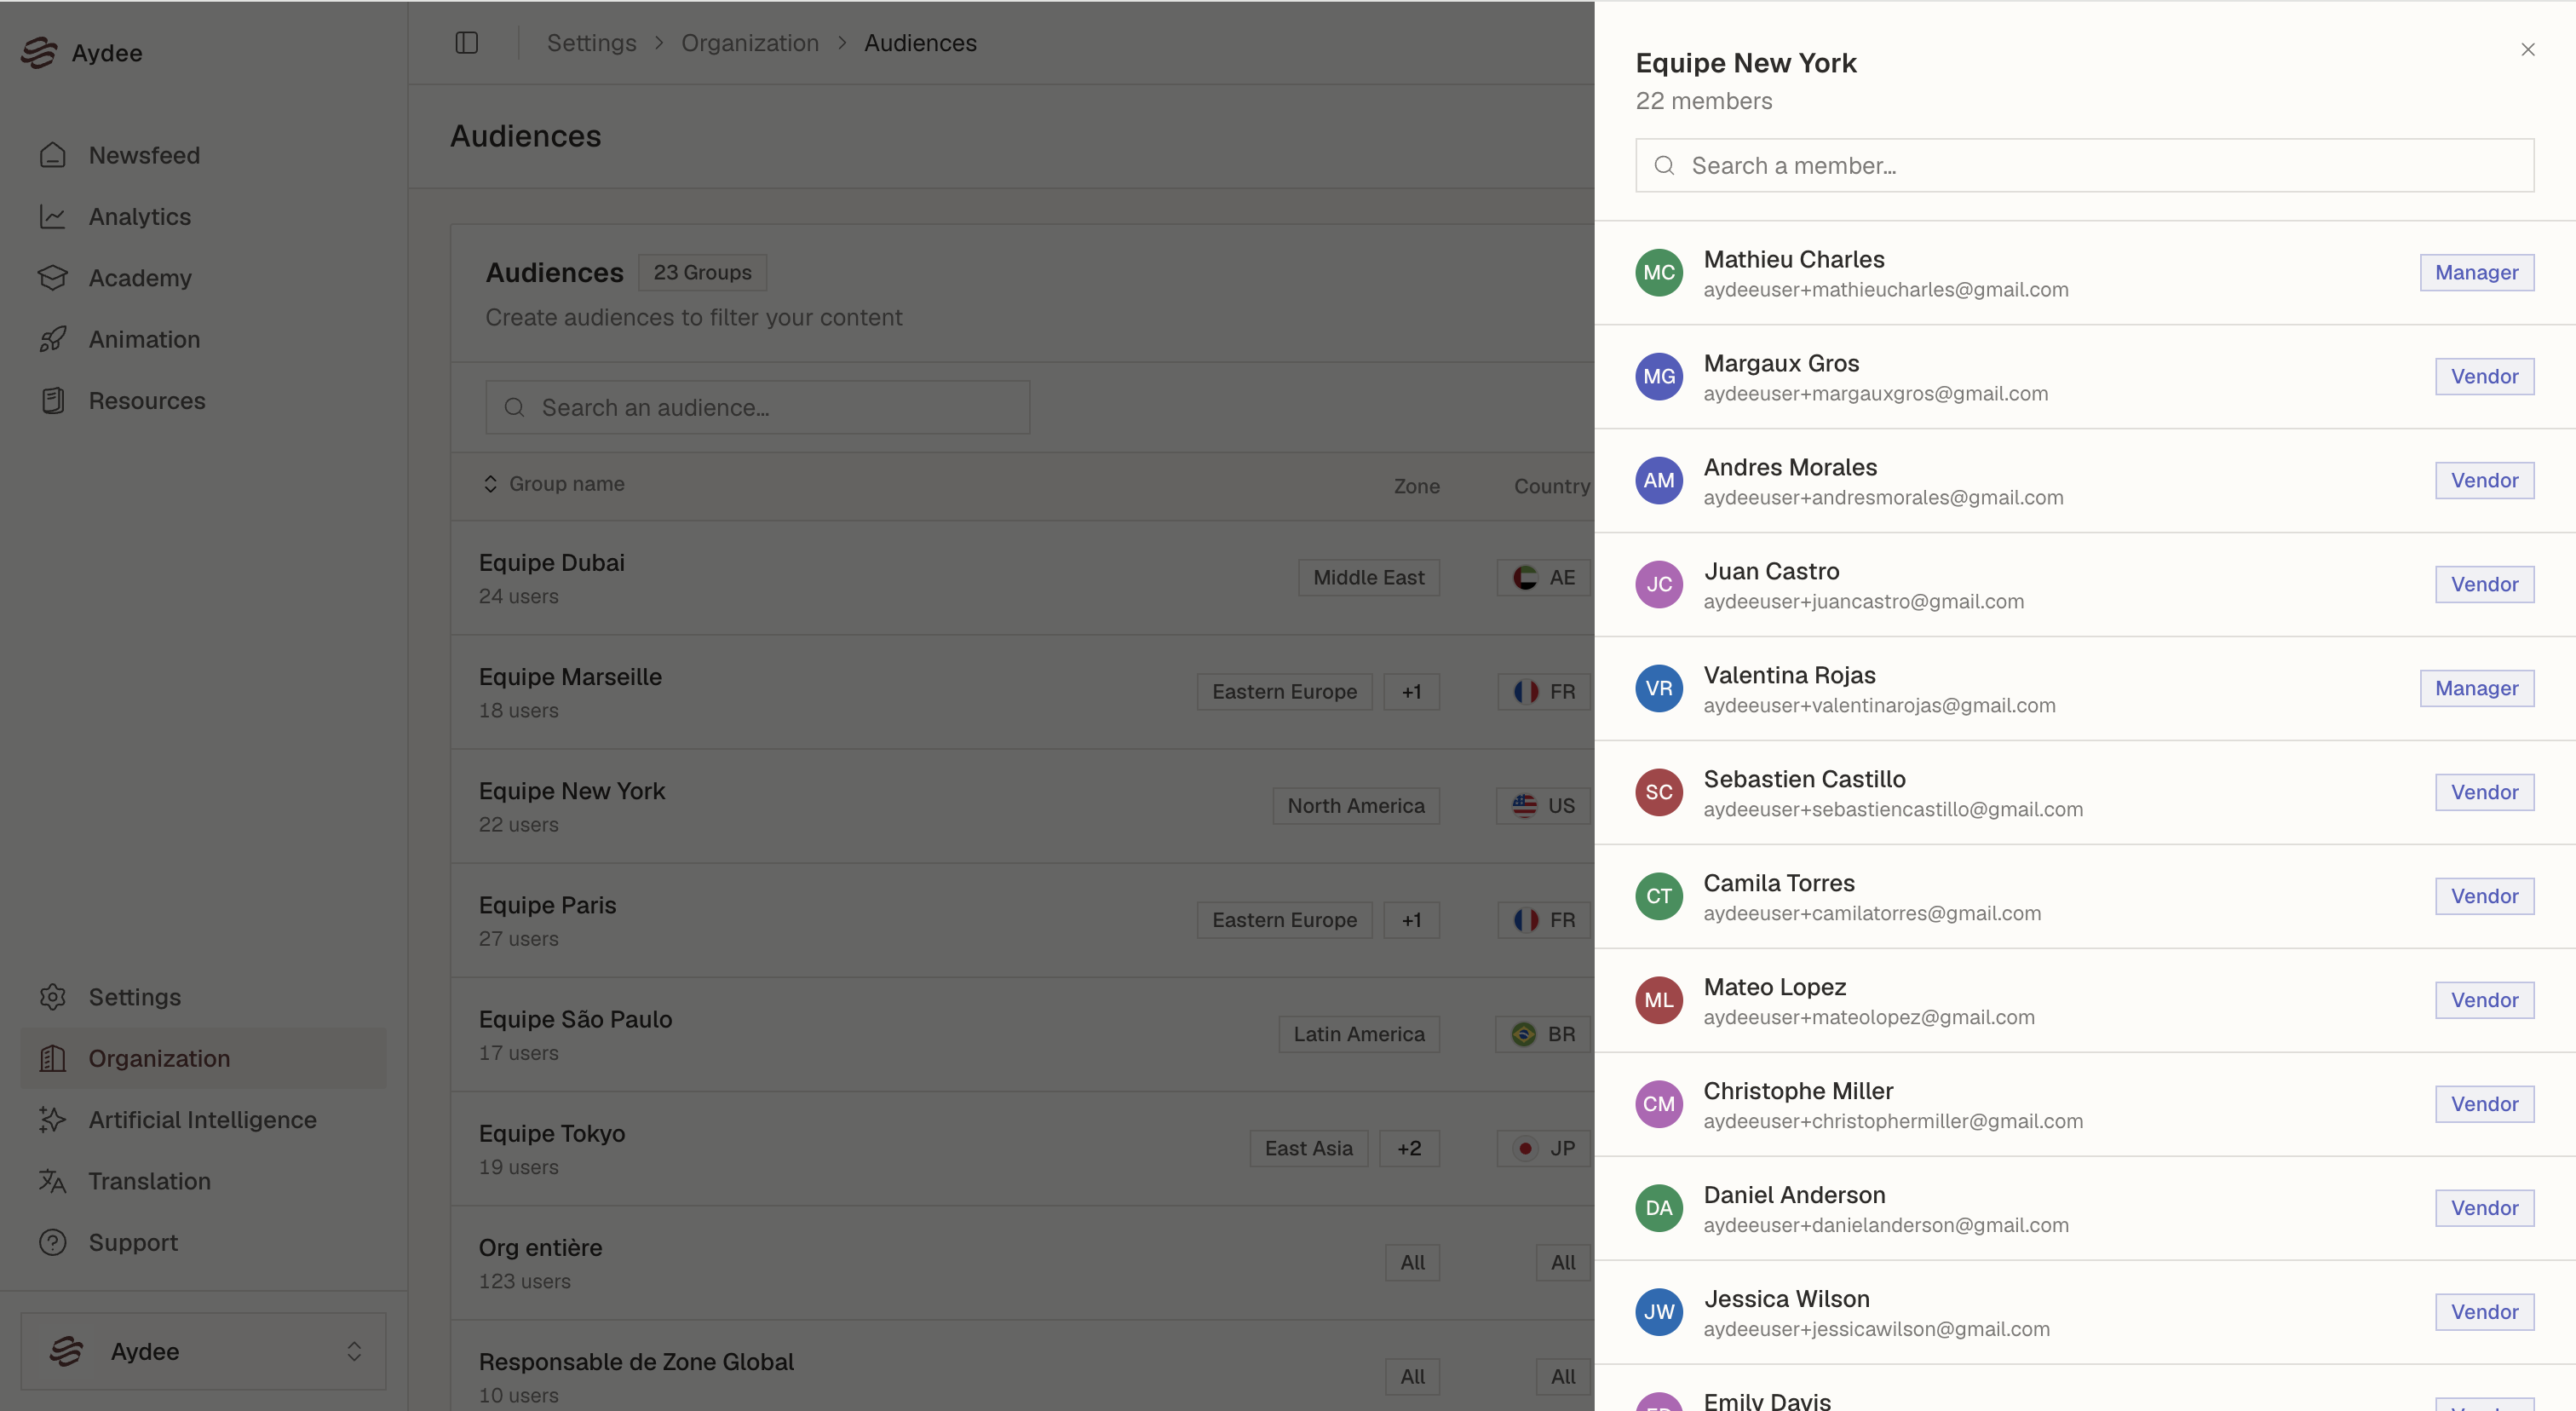Open the Equipe Dubai audience row
The image size is (2576, 1411).
pyautogui.click(x=1022, y=578)
